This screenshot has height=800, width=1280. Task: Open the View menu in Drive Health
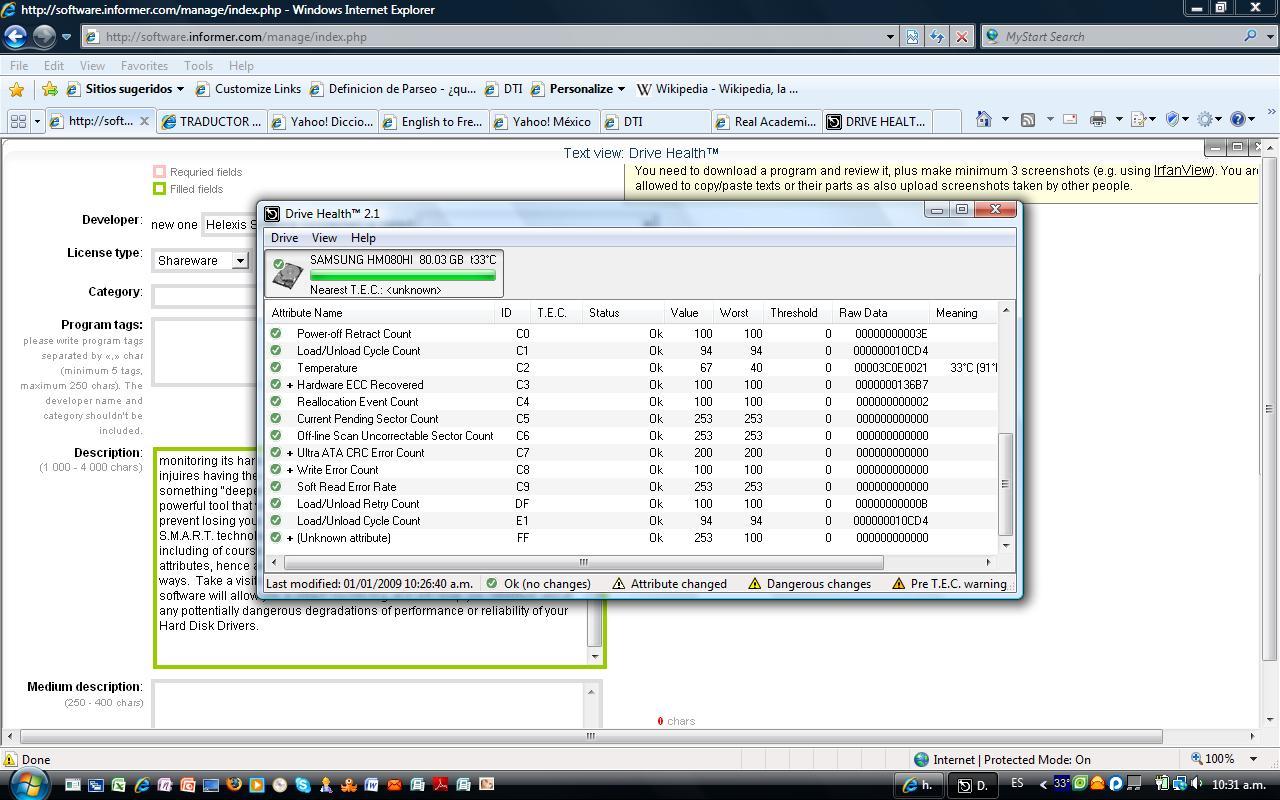coord(324,238)
